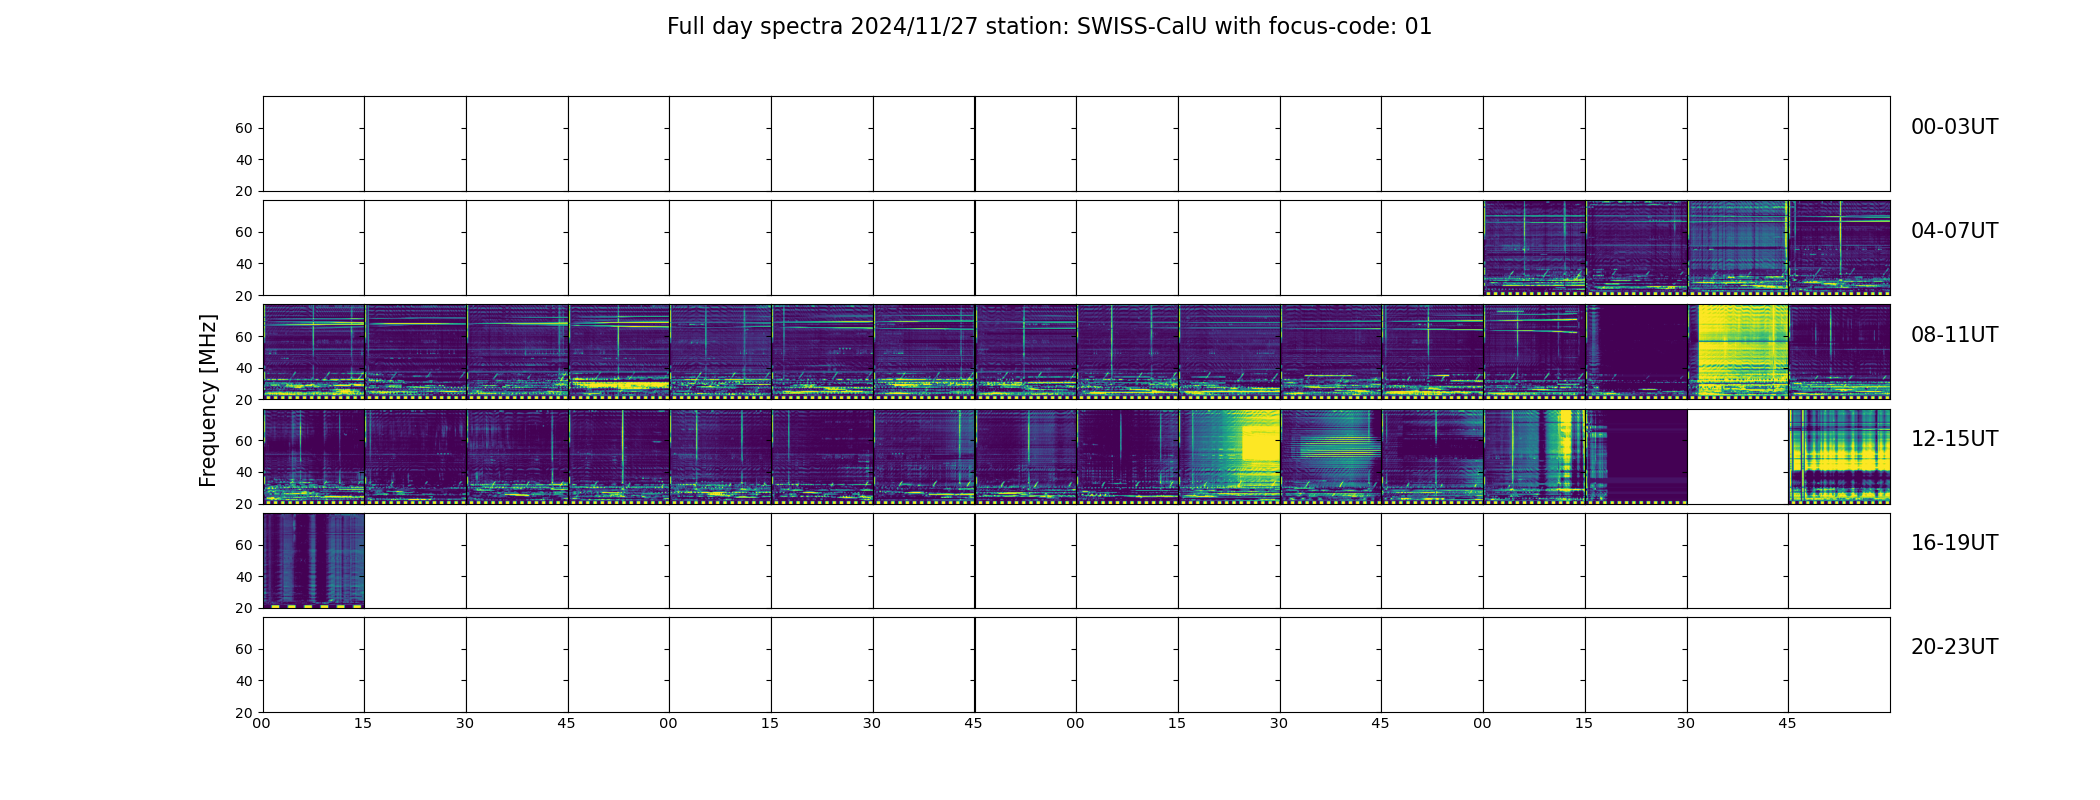Click the 'Frequency [MHz]' axis label
The width and height of the screenshot is (2100, 800).
click(208, 400)
